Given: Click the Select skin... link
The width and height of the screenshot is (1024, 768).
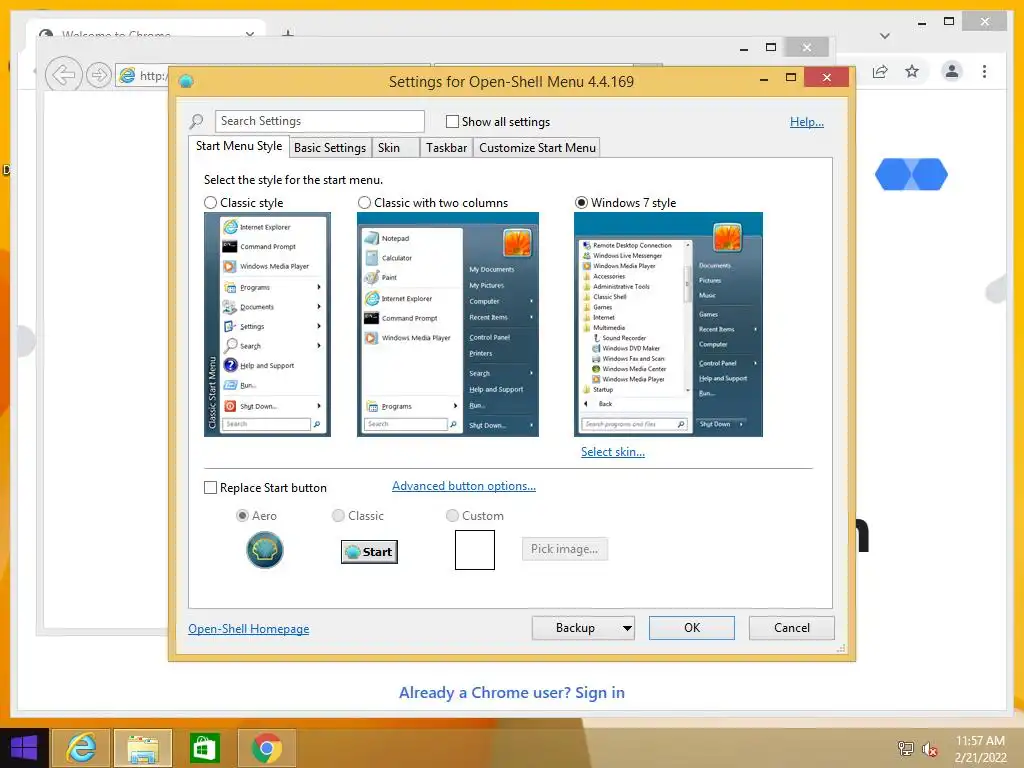Looking at the screenshot, I should (613, 452).
